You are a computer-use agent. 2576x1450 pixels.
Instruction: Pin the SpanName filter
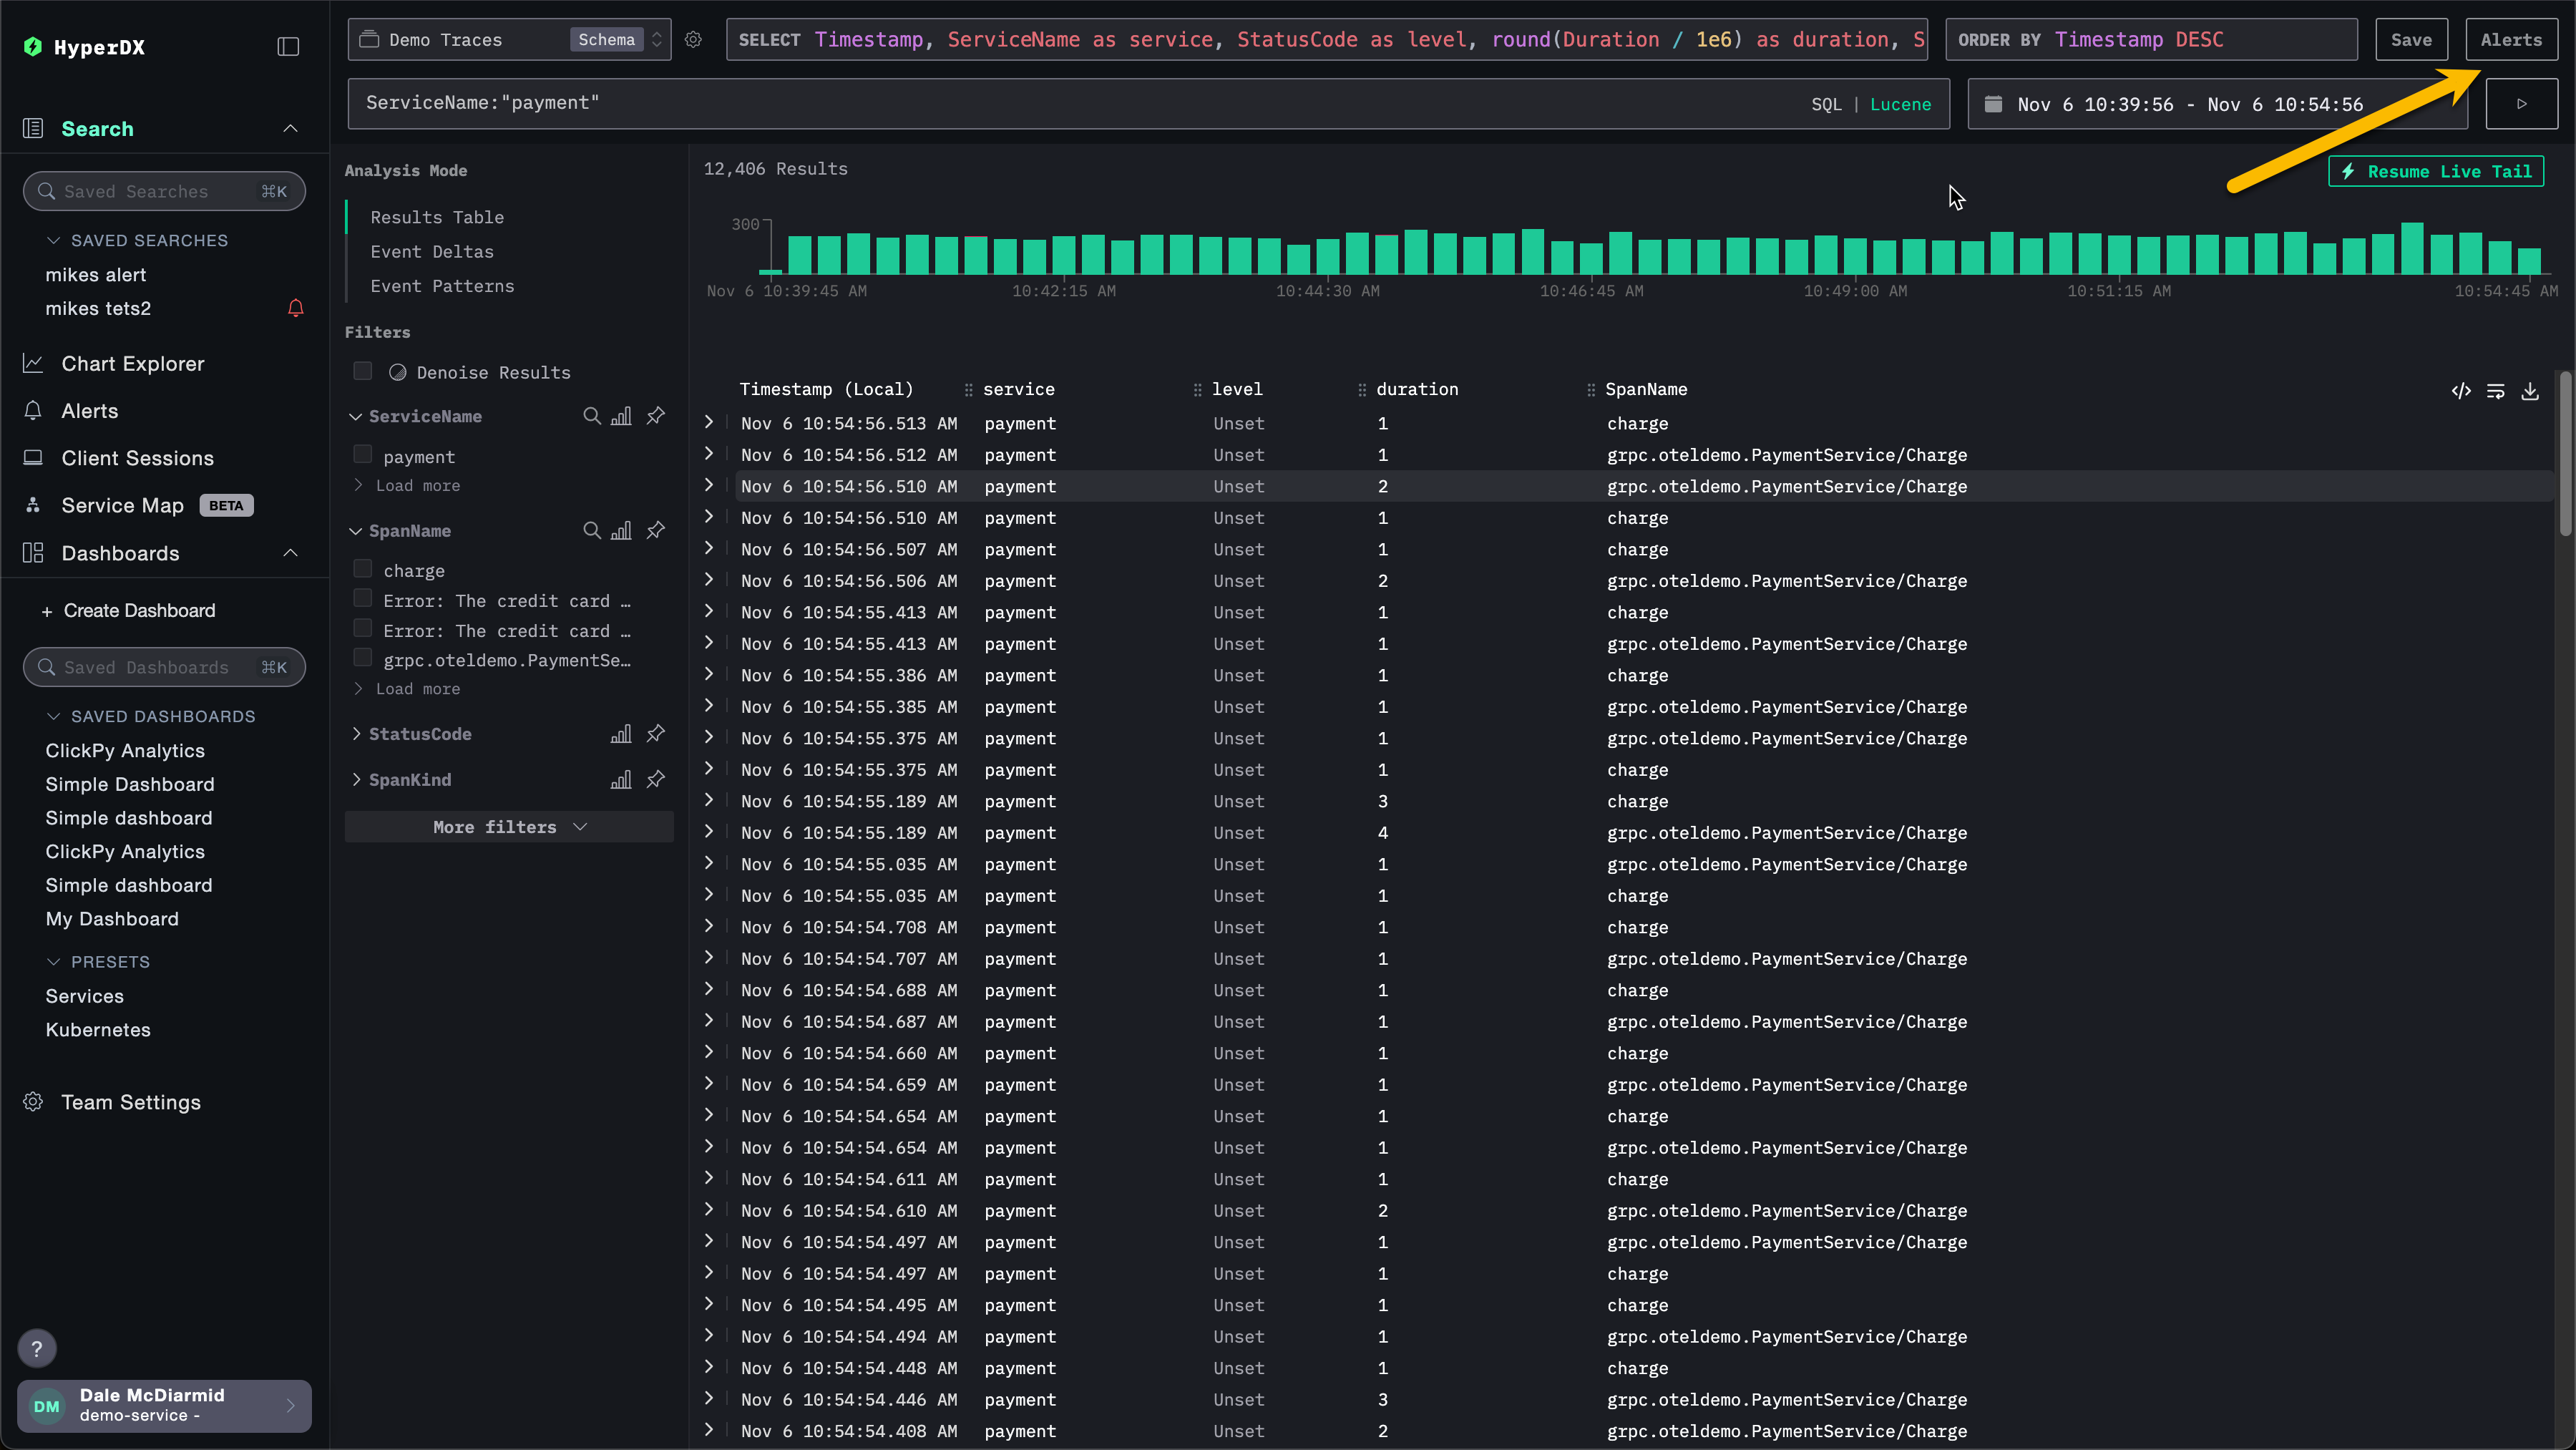click(x=655, y=530)
